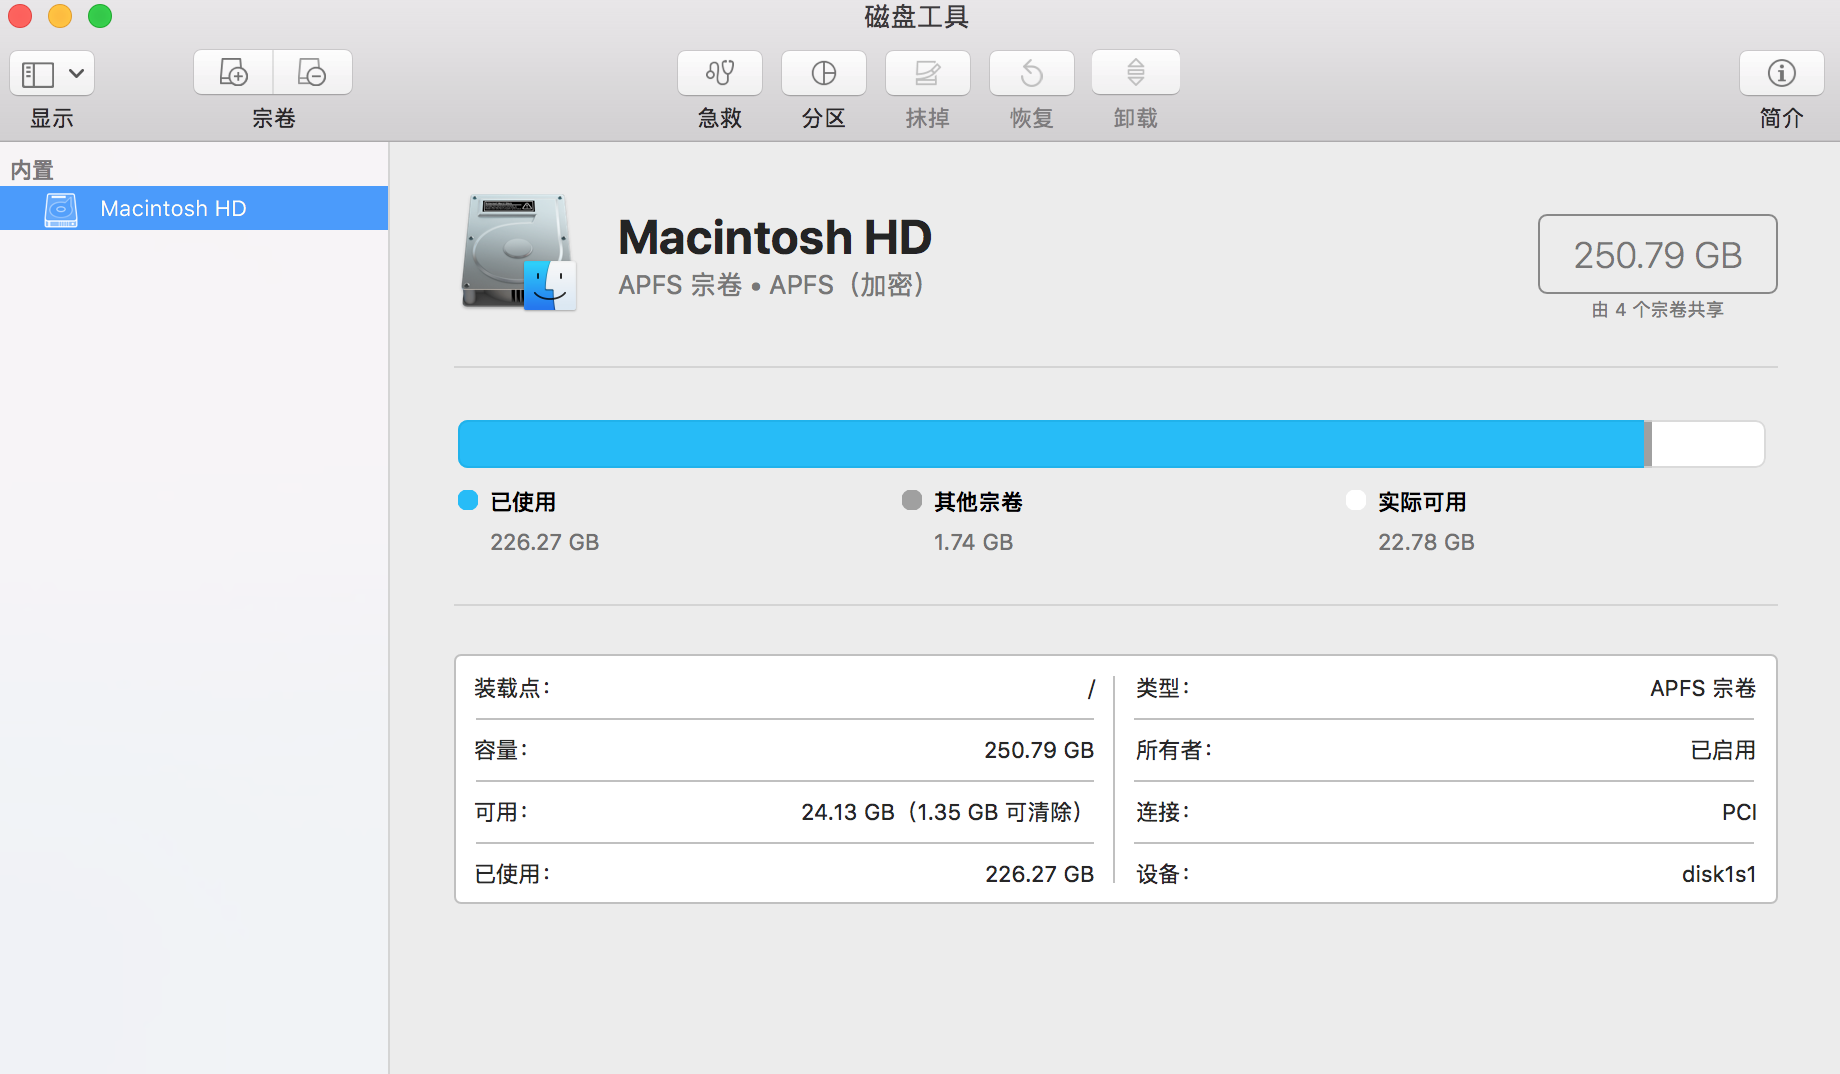
Task: Click the 250.79 GB capacity box
Action: 1657,254
